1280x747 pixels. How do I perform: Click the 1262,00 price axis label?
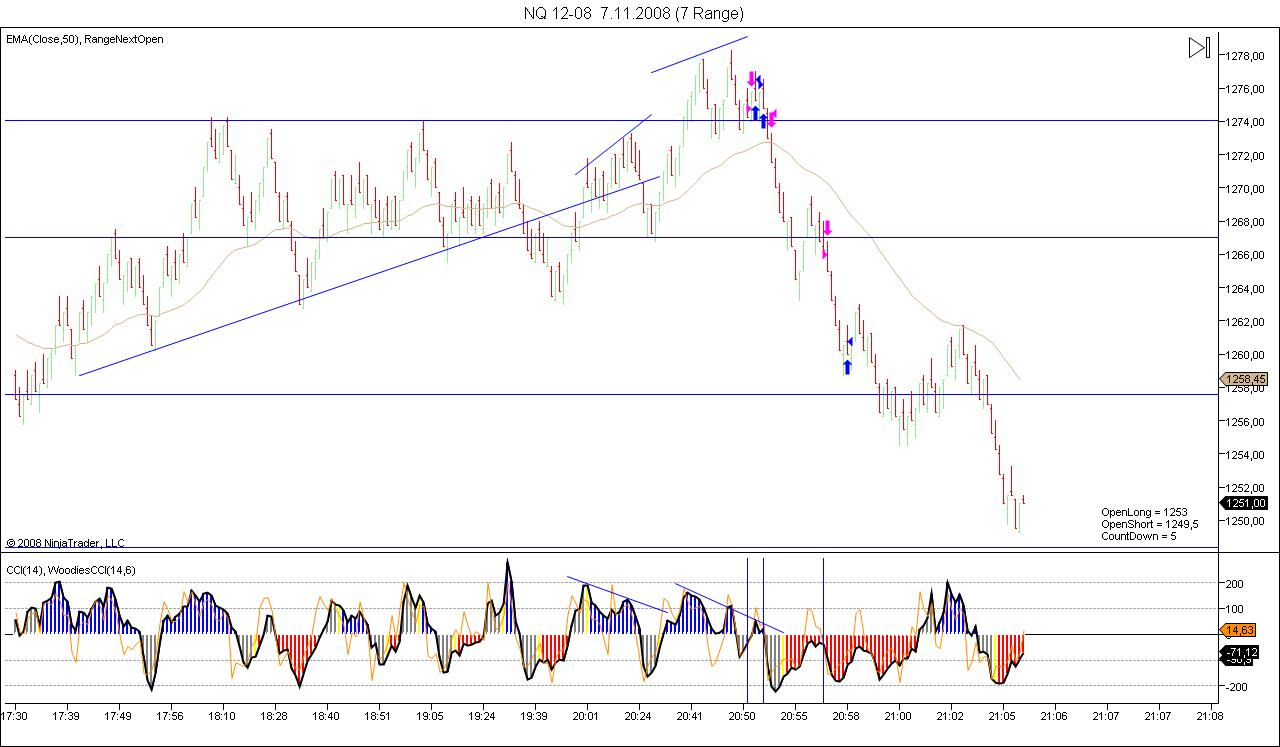(x=1244, y=321)
